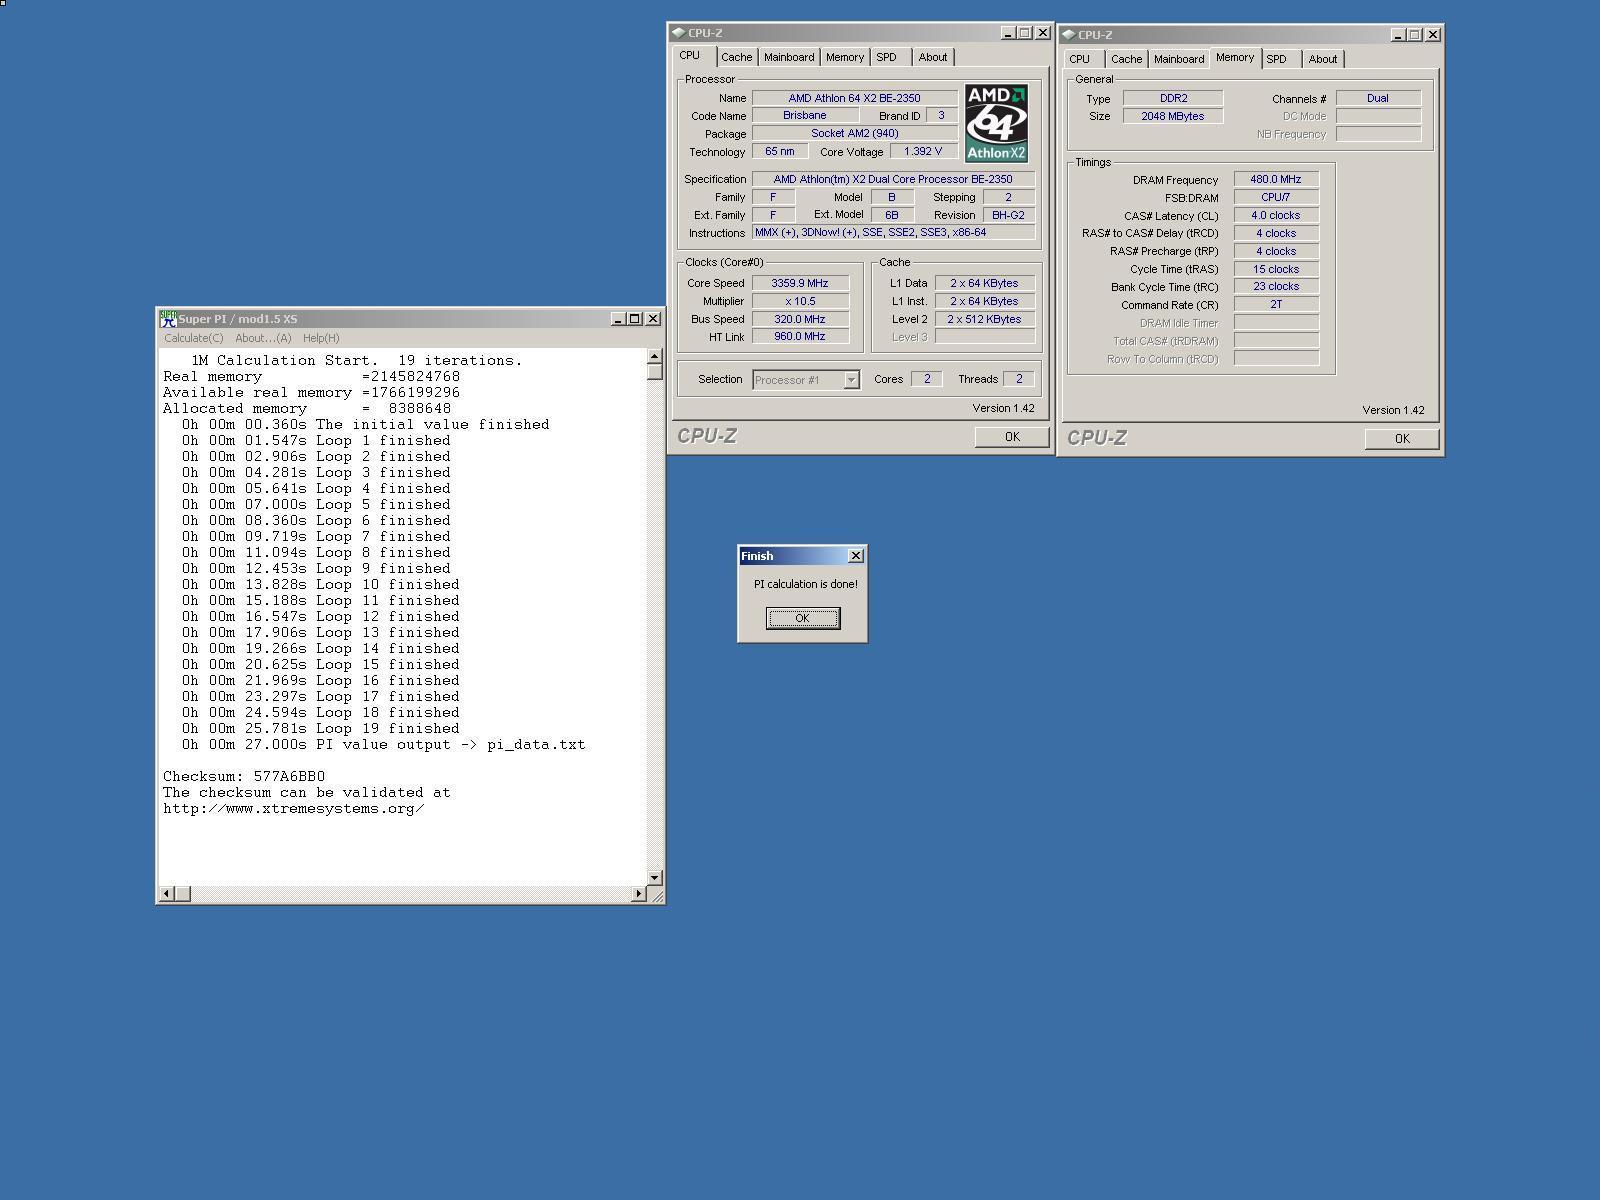Switch to About tab in second CPU-Z
1600x1200 pixels.
tap(1323, 59)
